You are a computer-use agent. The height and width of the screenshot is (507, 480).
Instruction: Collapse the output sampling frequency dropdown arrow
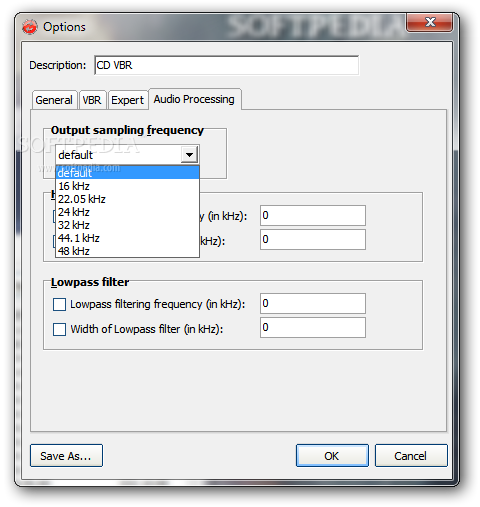pos(190,155)
